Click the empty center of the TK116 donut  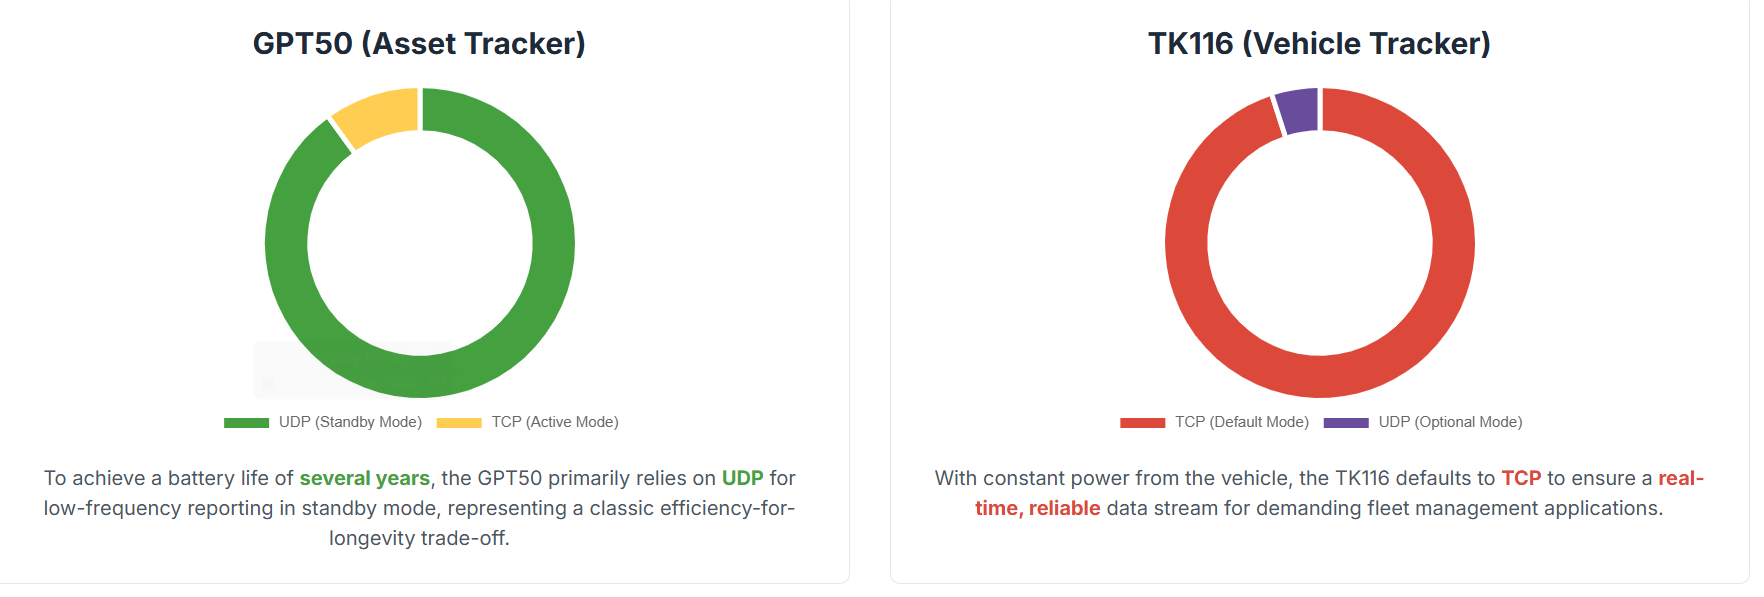tap(1320, 243)
